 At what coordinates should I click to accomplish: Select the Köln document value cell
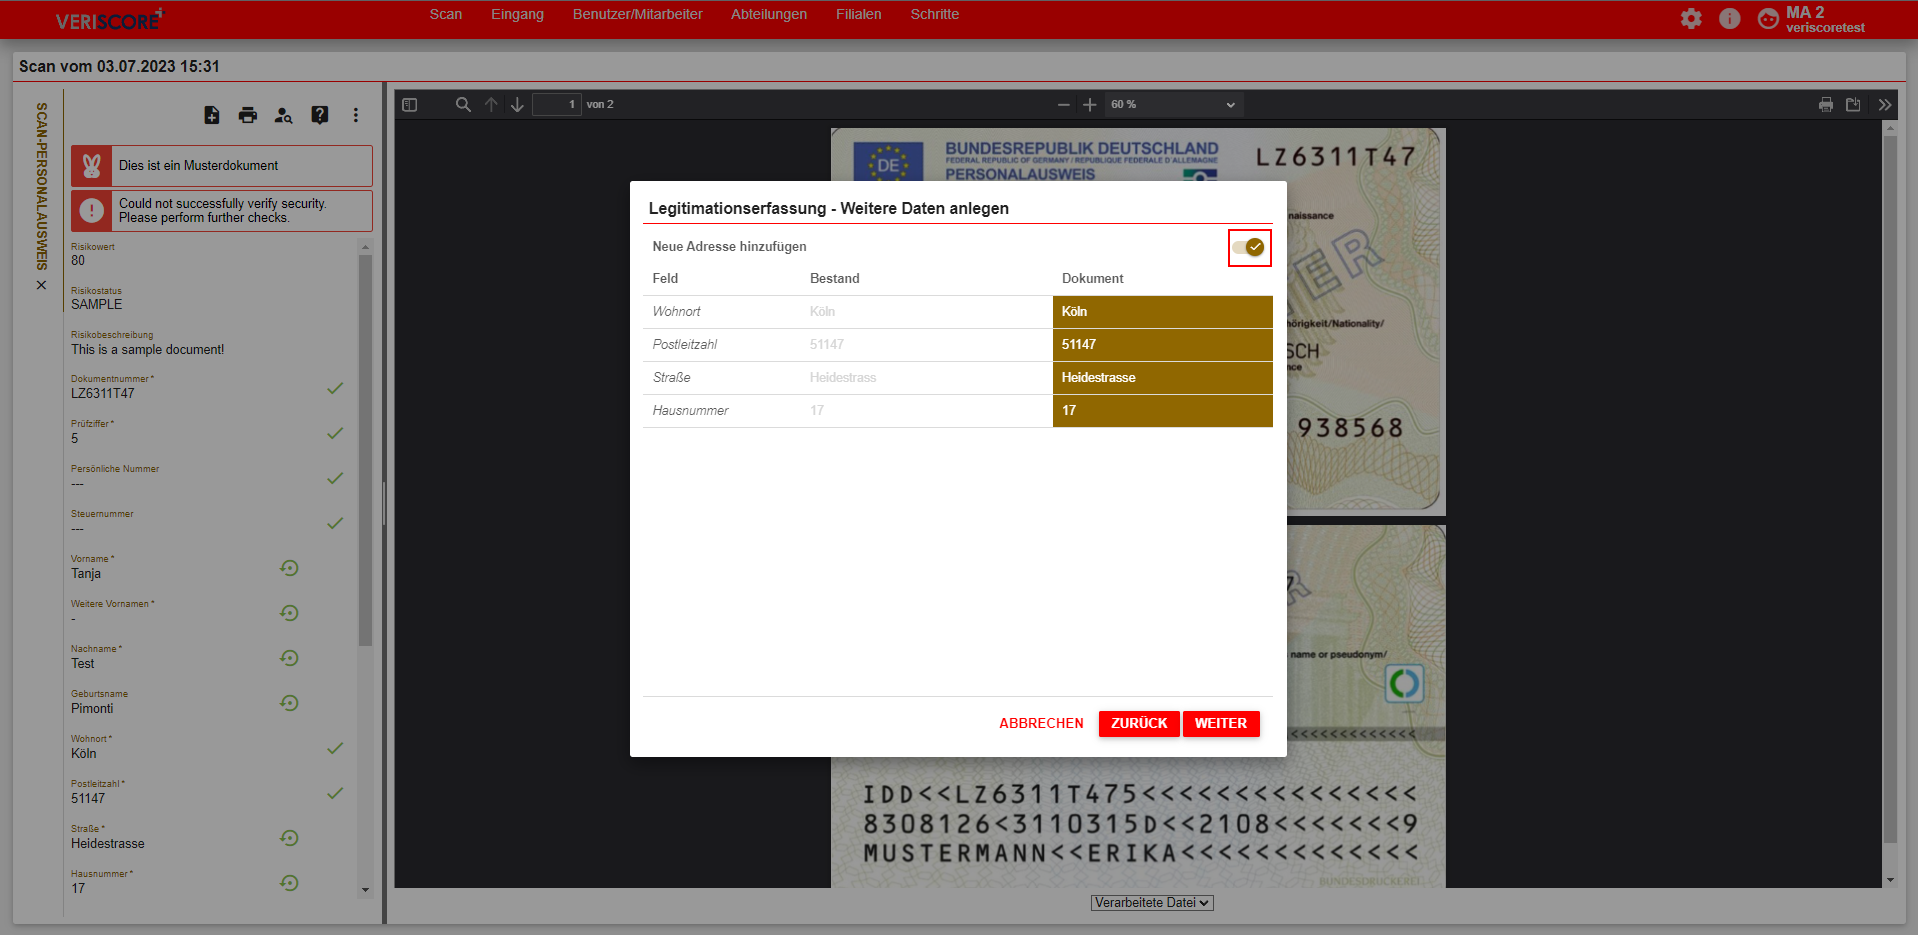point(1162,312)
